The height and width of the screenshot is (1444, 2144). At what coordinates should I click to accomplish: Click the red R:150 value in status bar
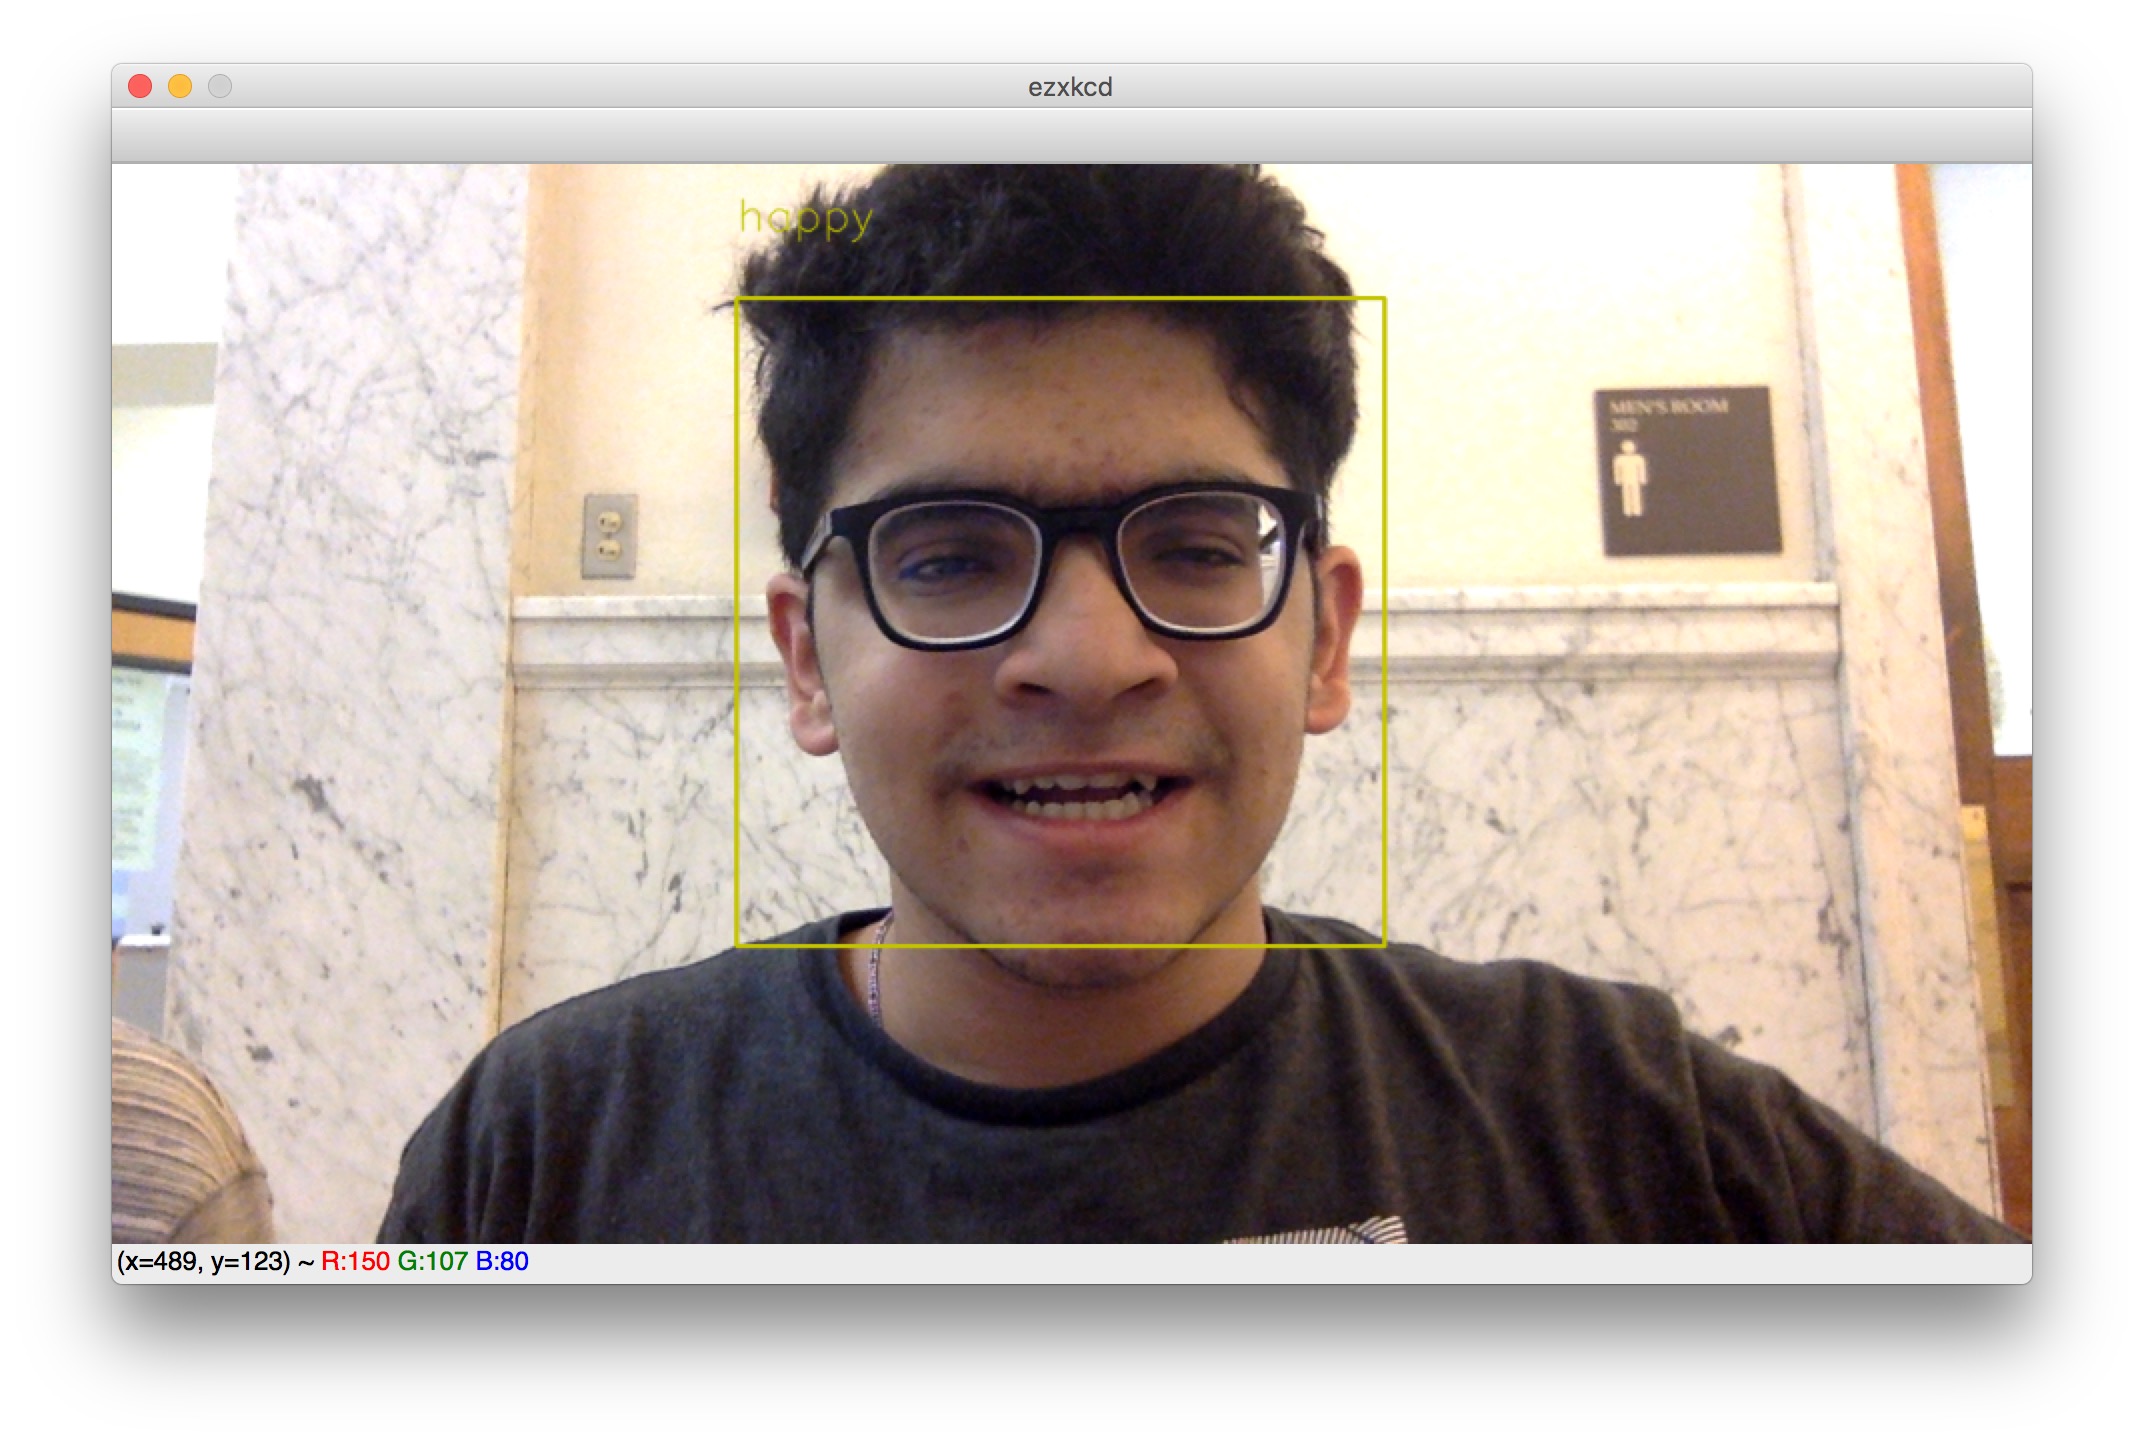click(355, 1262)
